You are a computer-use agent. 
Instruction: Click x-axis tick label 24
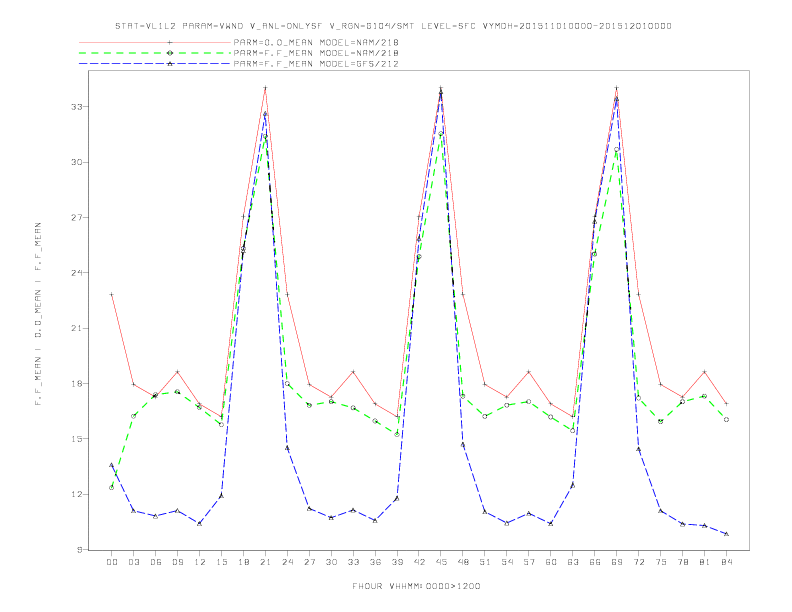(x=287, y=562)
